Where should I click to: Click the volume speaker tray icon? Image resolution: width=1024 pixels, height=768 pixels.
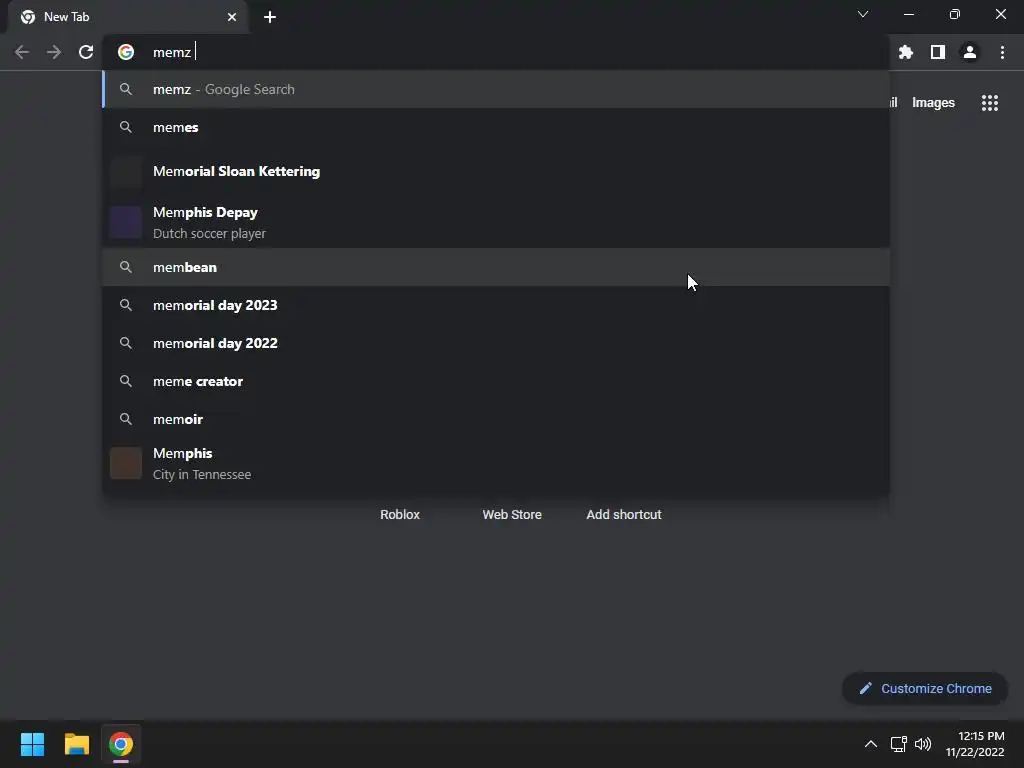tap(923, 744)
